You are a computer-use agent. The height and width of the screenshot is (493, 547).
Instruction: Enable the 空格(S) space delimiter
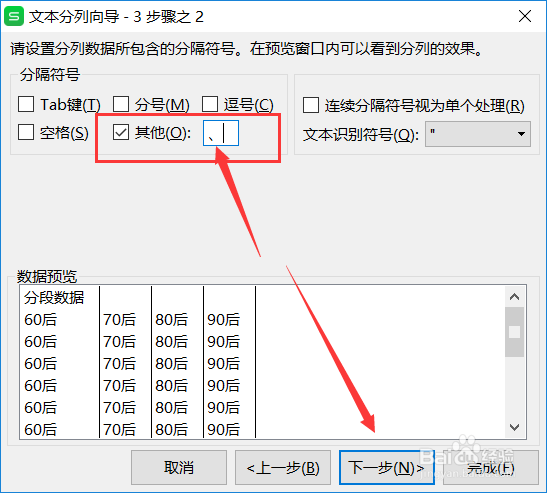(x=26, y=132)
